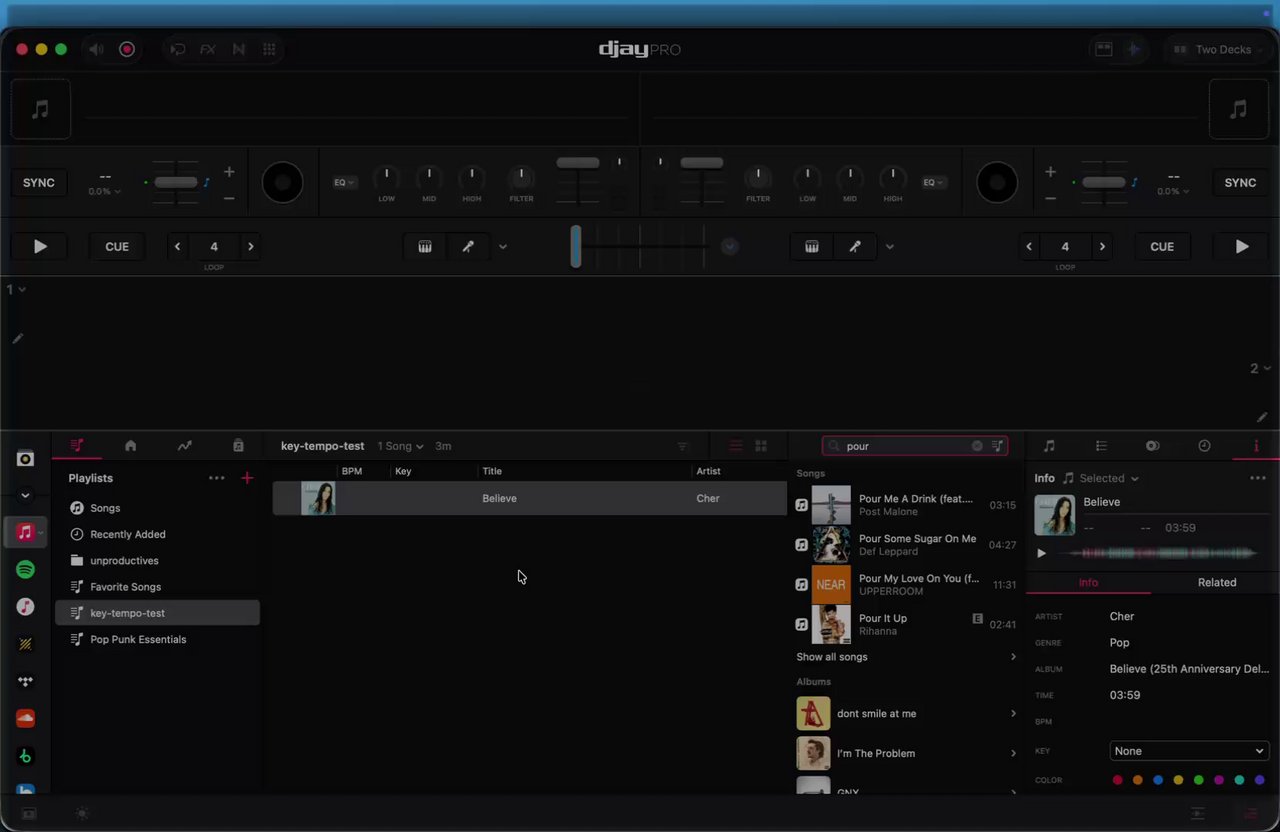Switch the library to list view

point(735,446)
